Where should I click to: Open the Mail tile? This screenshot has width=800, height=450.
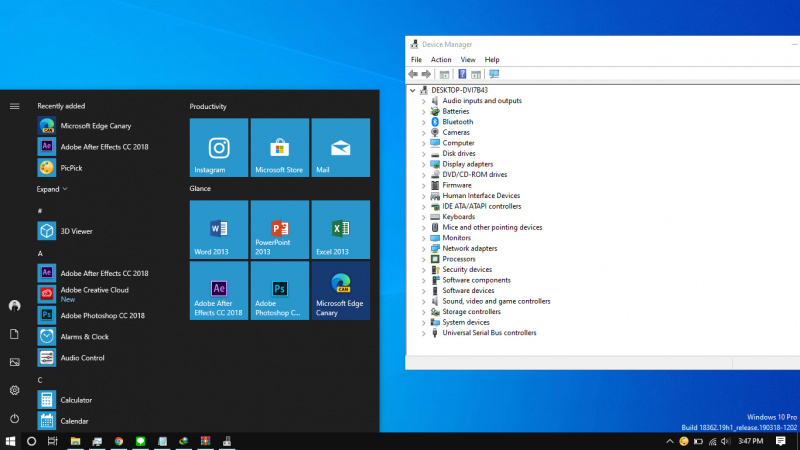click(340, 147)
